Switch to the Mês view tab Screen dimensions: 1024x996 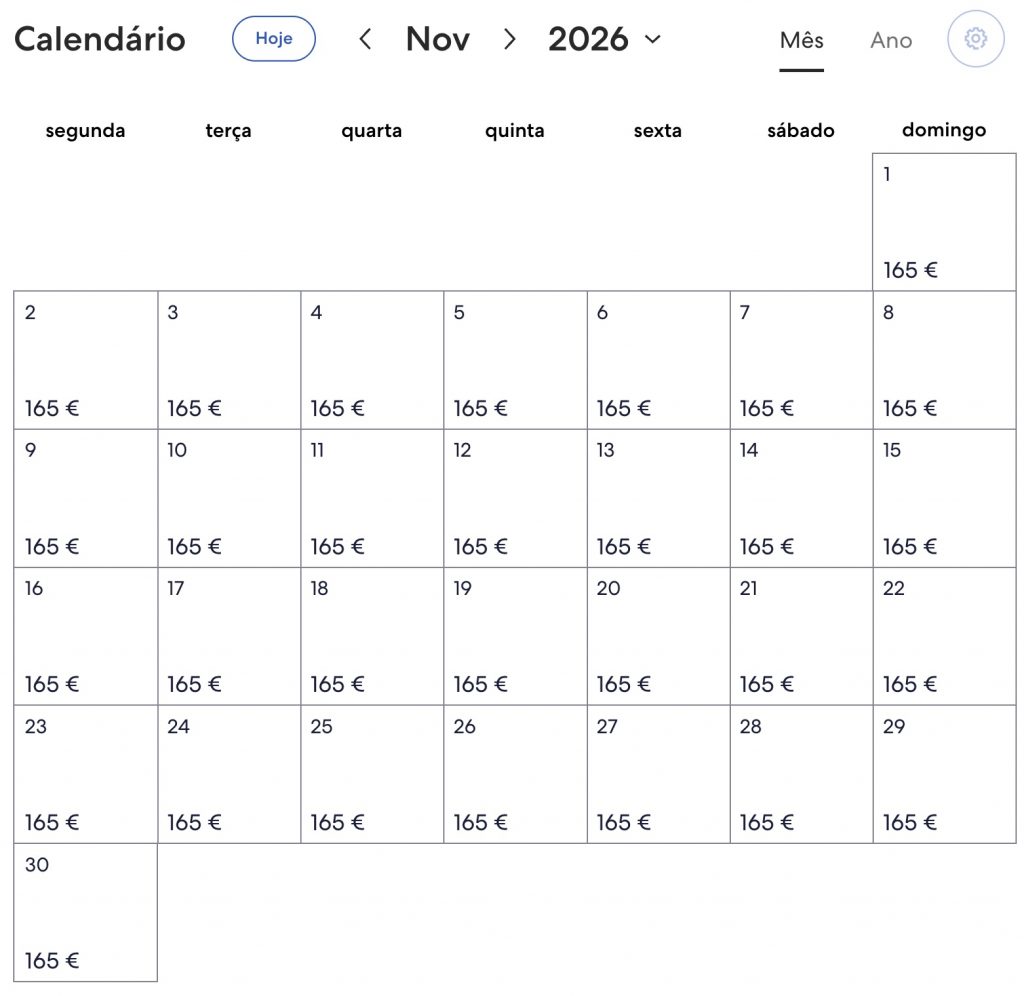pyautogui.click(x=801, y=40)
